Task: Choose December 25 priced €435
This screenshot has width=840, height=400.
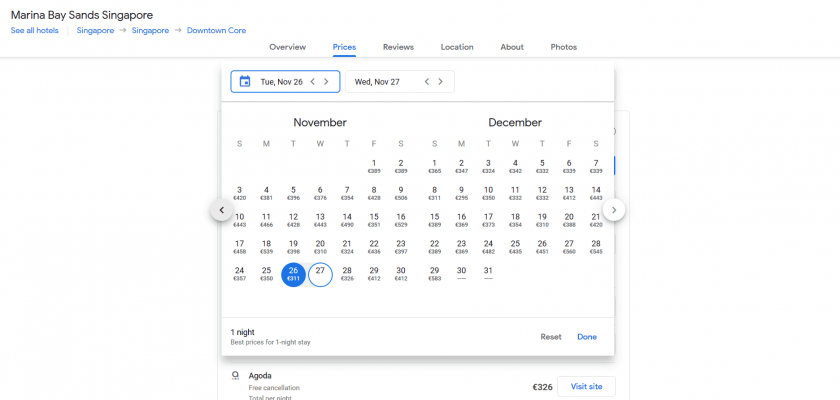Action: (x=515, y=246)
